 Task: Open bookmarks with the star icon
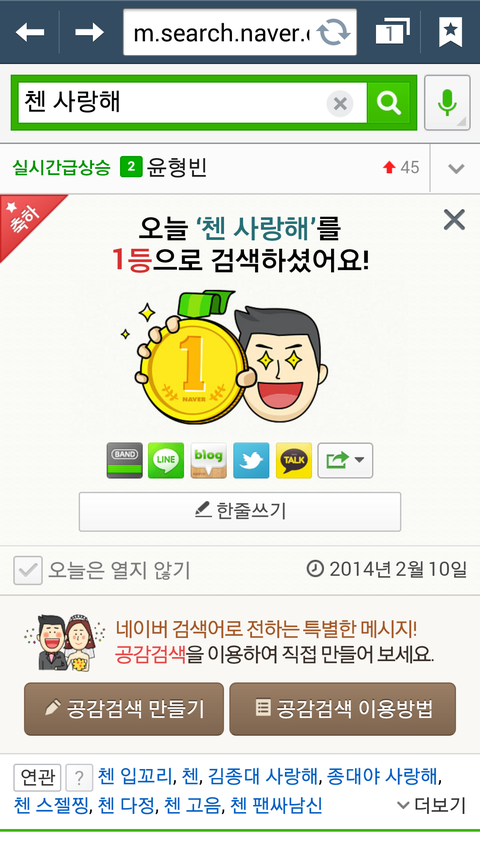click(x=450, y=32)
